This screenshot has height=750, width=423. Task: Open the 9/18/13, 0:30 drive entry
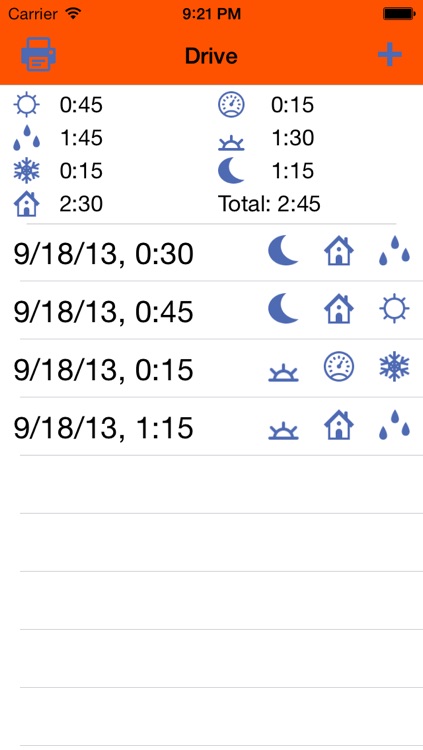click(x=212, y=253)
